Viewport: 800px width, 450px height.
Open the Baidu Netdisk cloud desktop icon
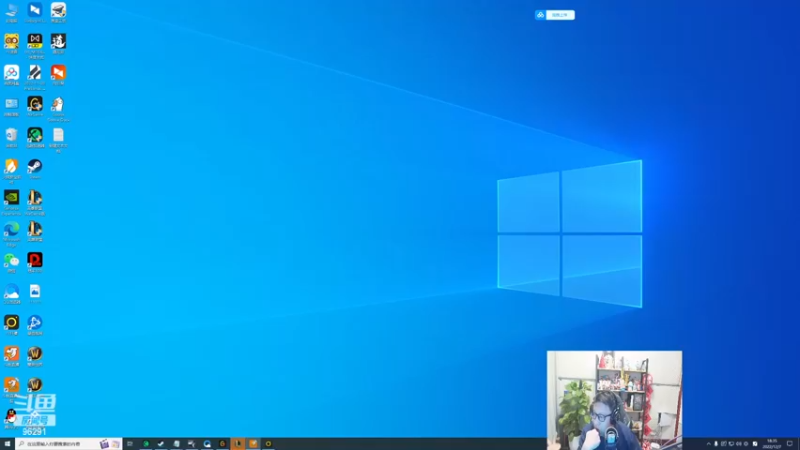coord(11,76)
